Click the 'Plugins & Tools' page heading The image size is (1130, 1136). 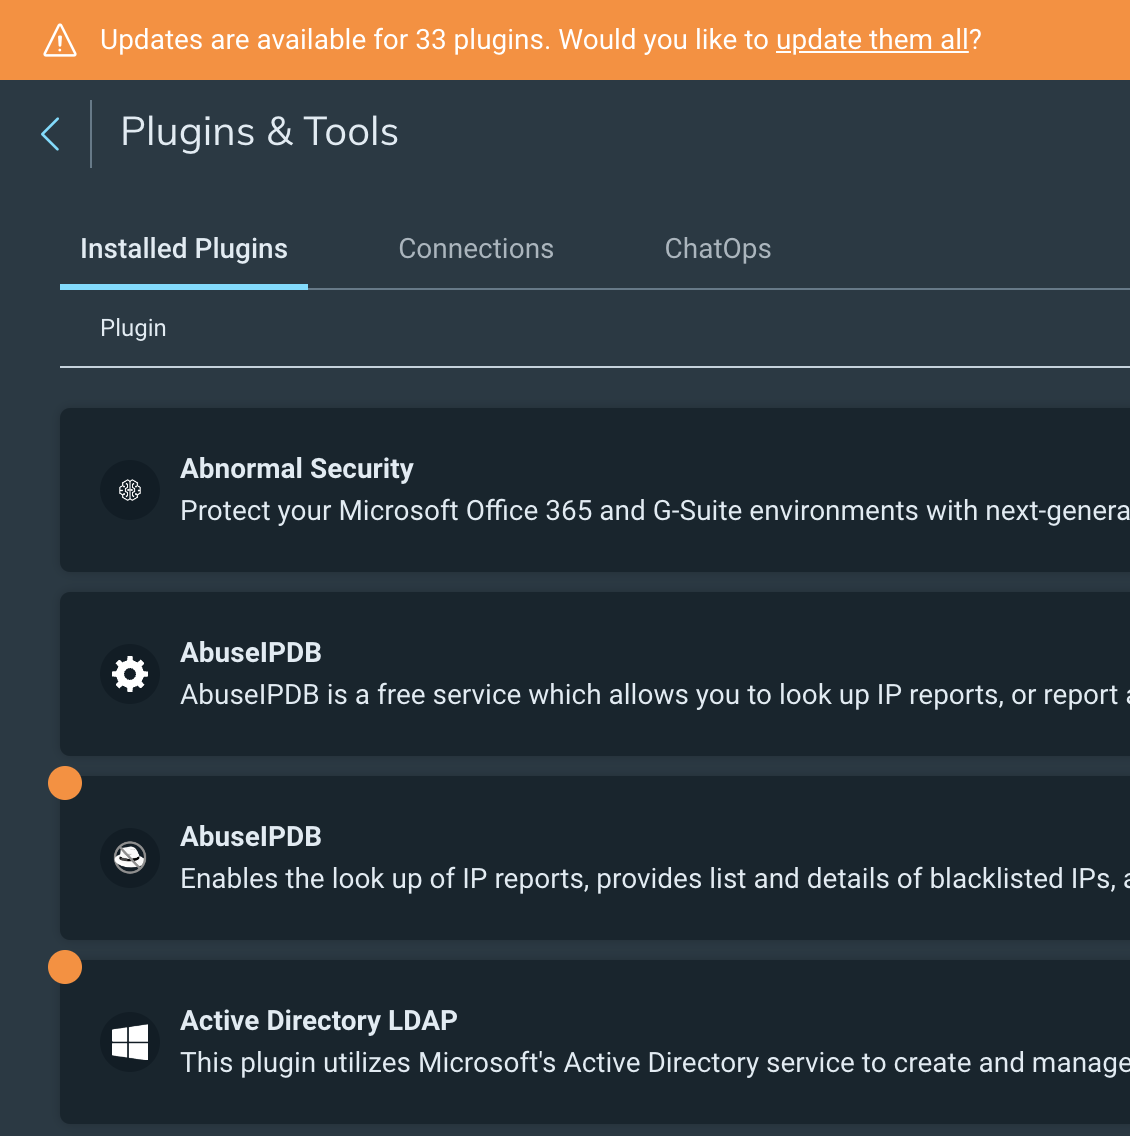tap(259, 132)
